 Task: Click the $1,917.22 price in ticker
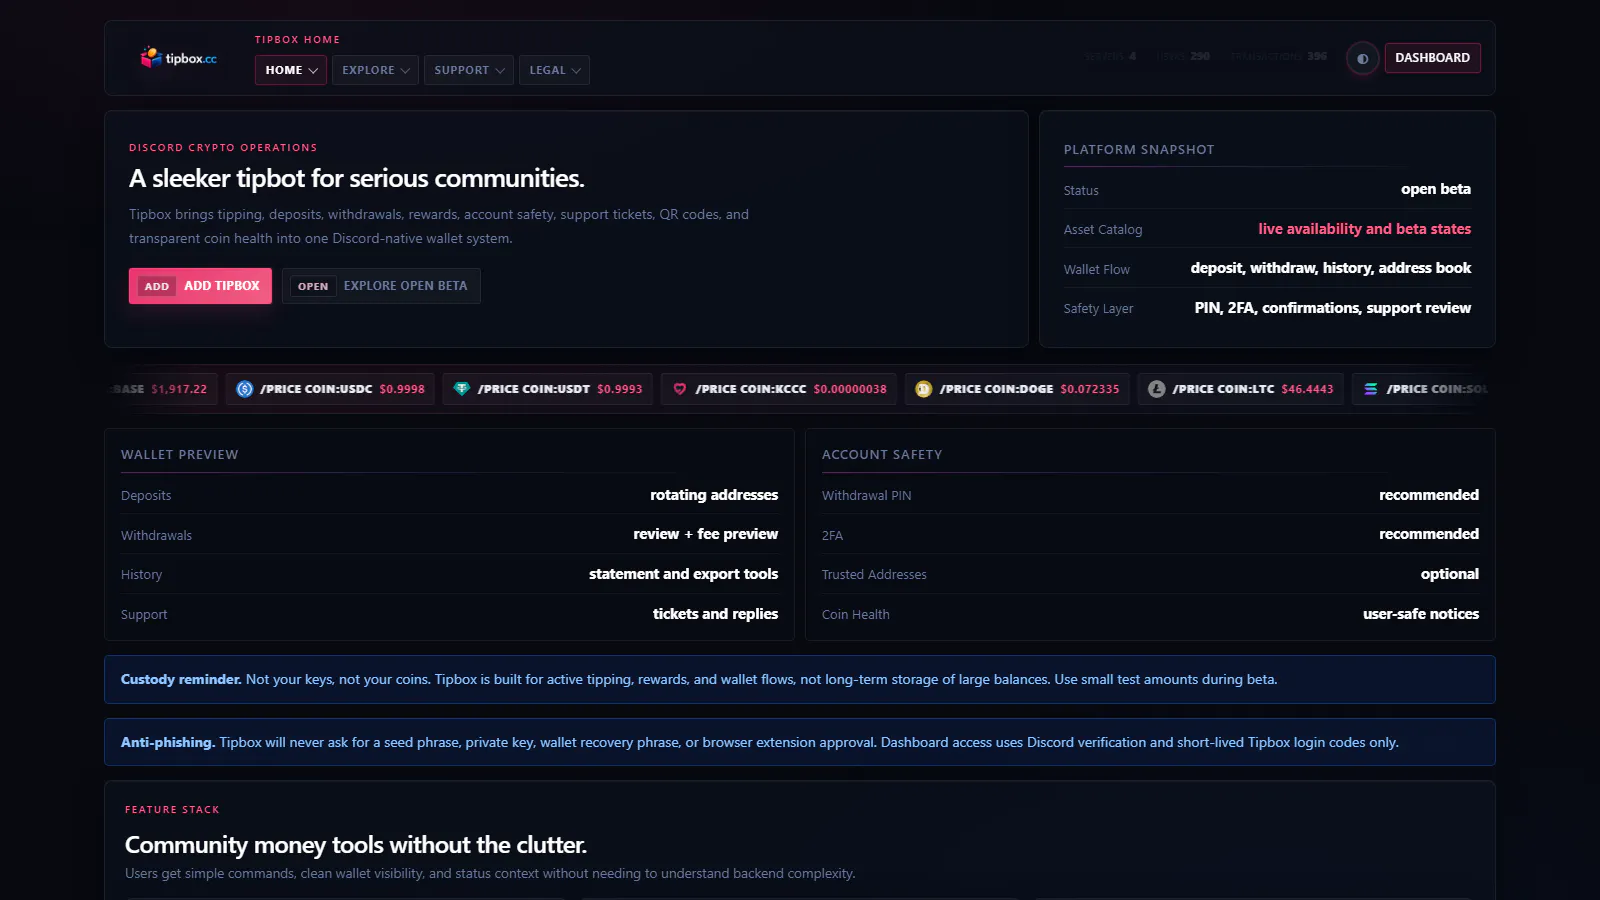179,389
